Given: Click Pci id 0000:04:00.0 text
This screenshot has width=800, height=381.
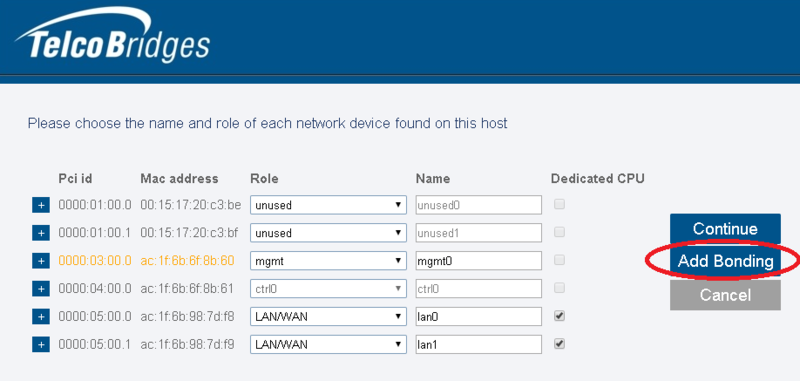Looking at the screenshot, I should click(x=95, y=289).
